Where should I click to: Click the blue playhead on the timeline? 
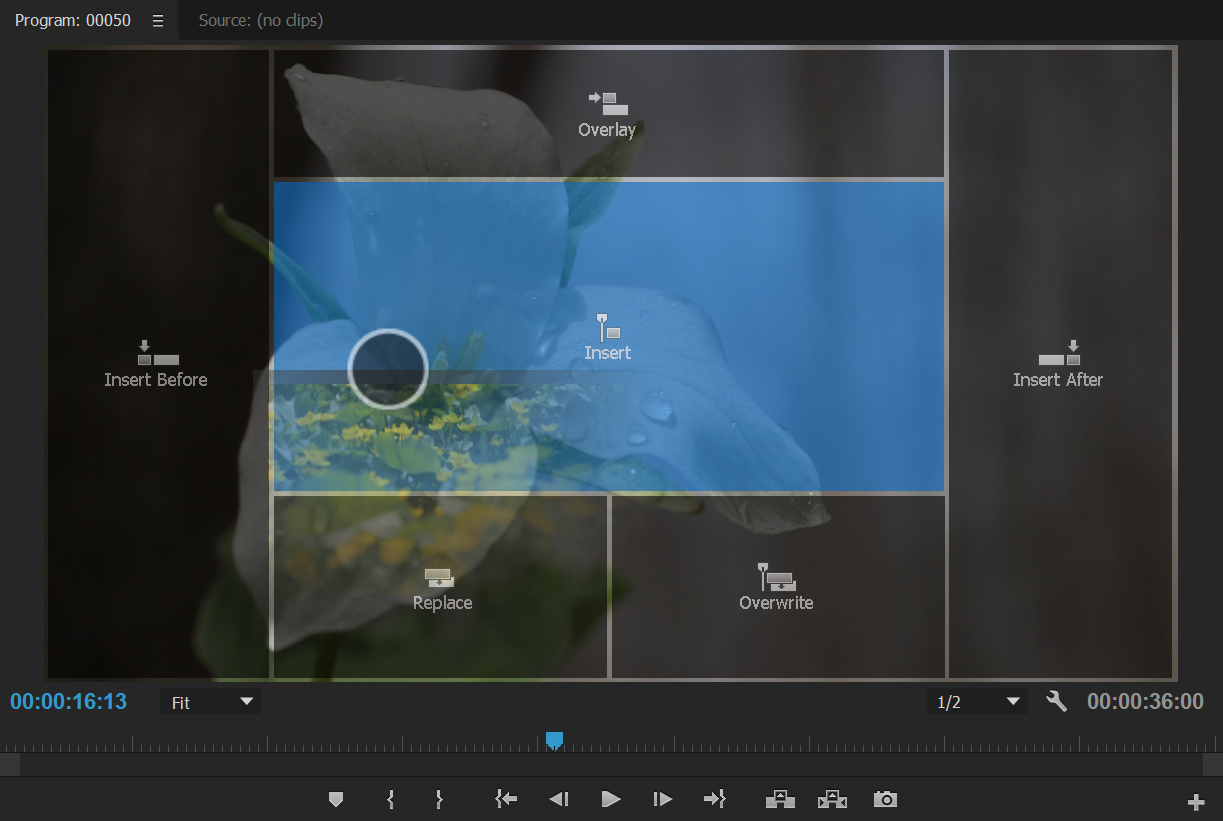click(x=555, y=741)
